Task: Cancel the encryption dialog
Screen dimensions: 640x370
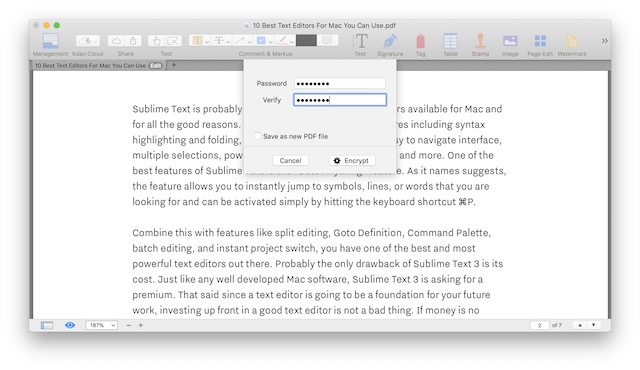Action: pos(290,160)
